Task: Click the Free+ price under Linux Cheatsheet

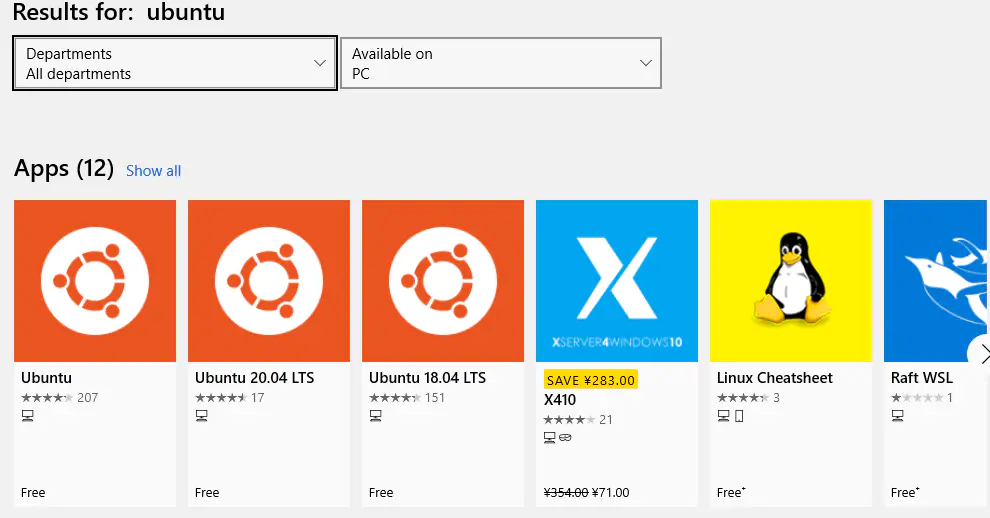Action: (x=731, y=493)
